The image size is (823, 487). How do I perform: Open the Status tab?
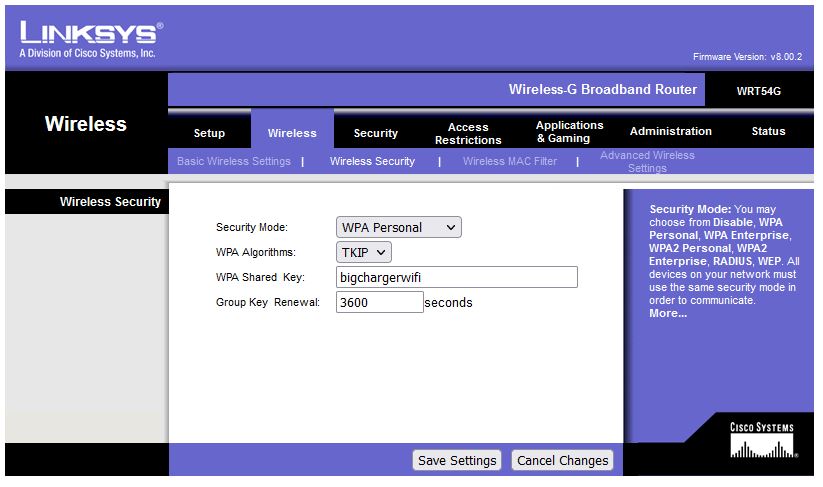click(768, 131)
